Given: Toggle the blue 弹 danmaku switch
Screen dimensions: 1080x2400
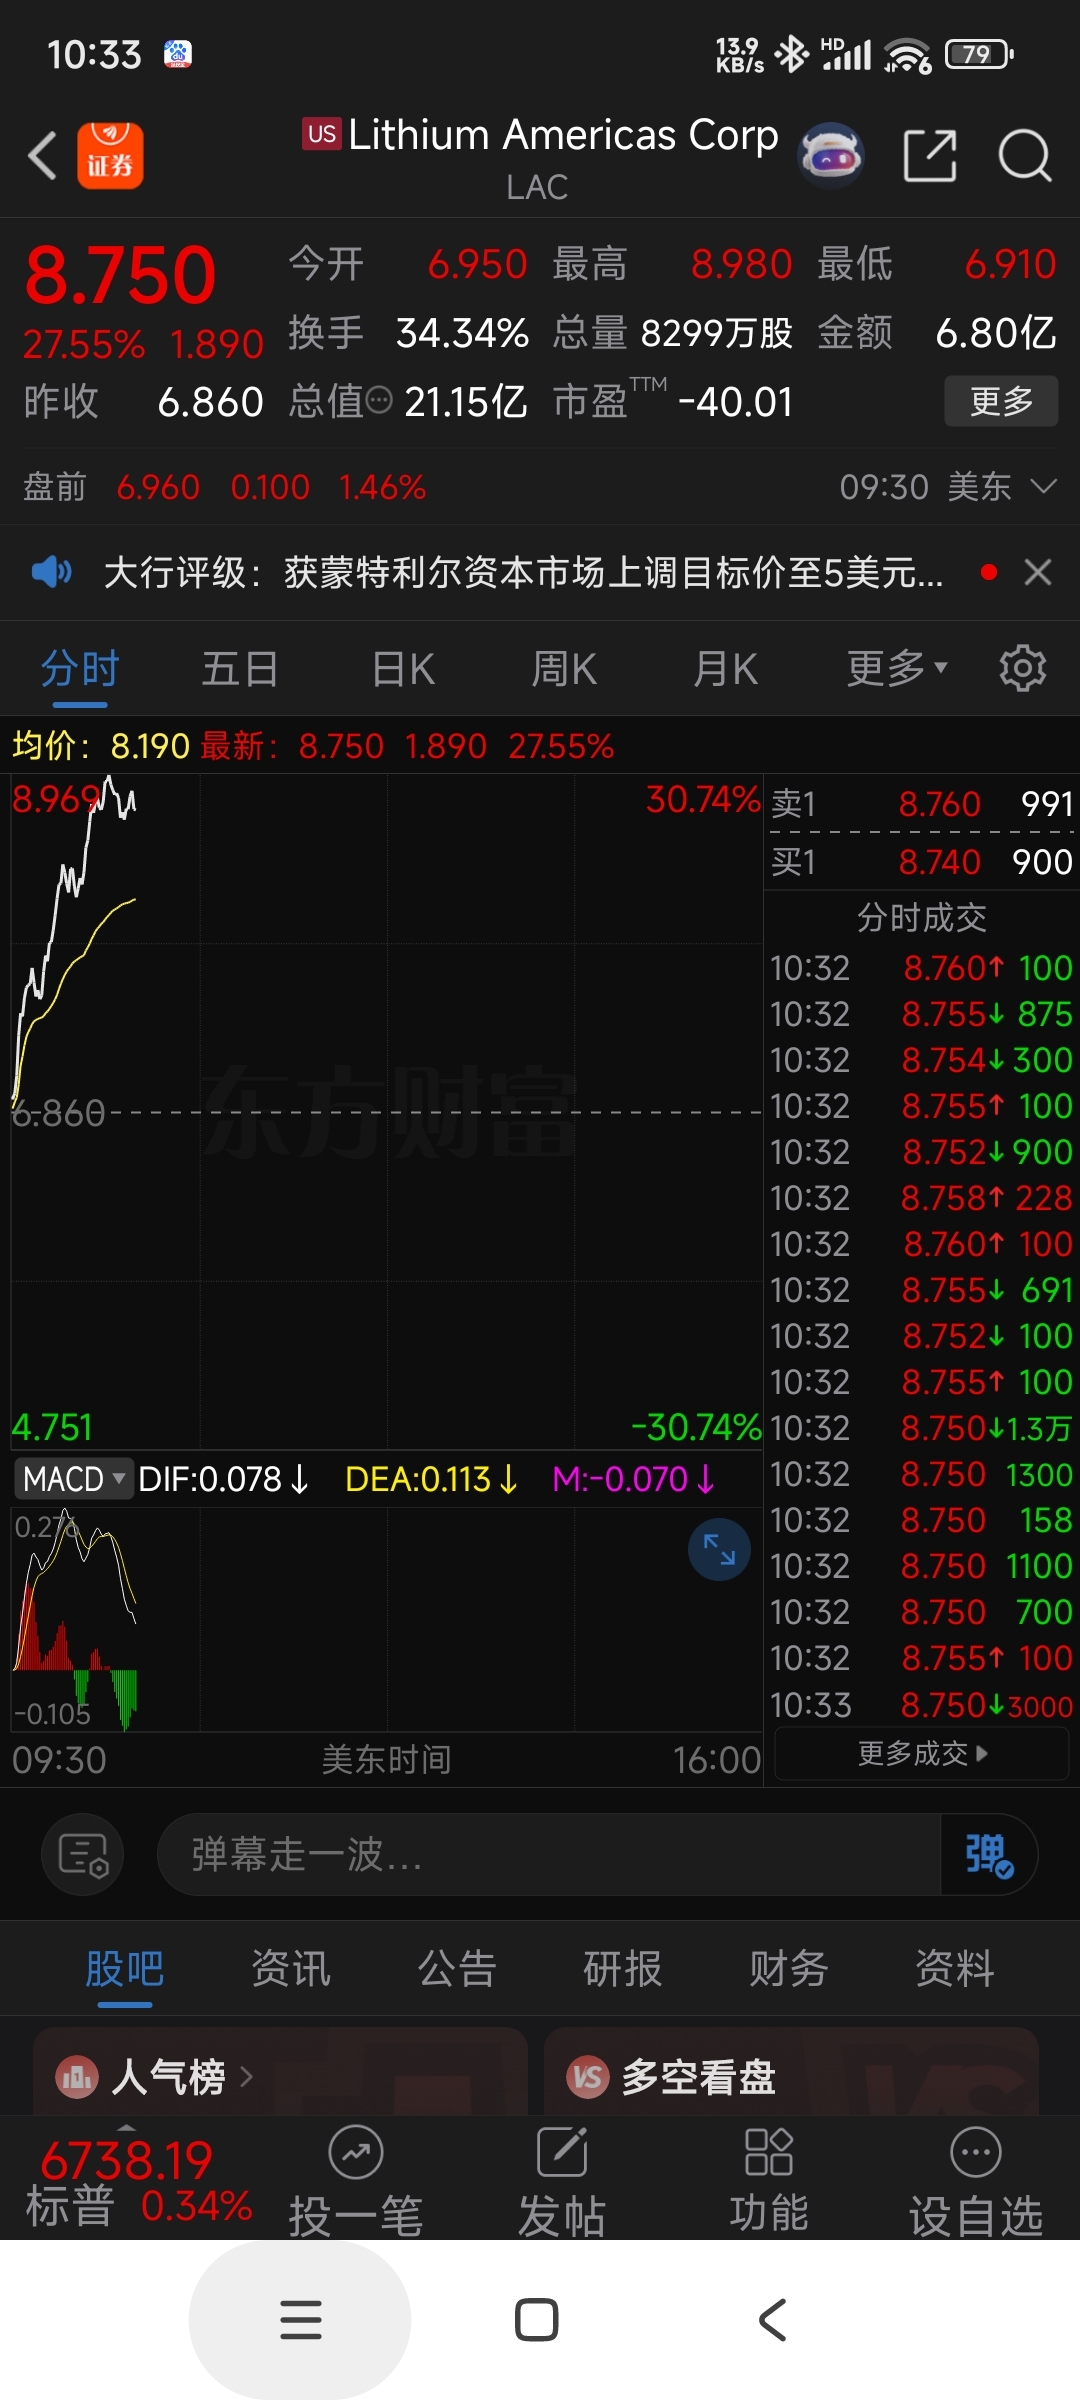Looking at the screenshot, I should [988, 1854].
